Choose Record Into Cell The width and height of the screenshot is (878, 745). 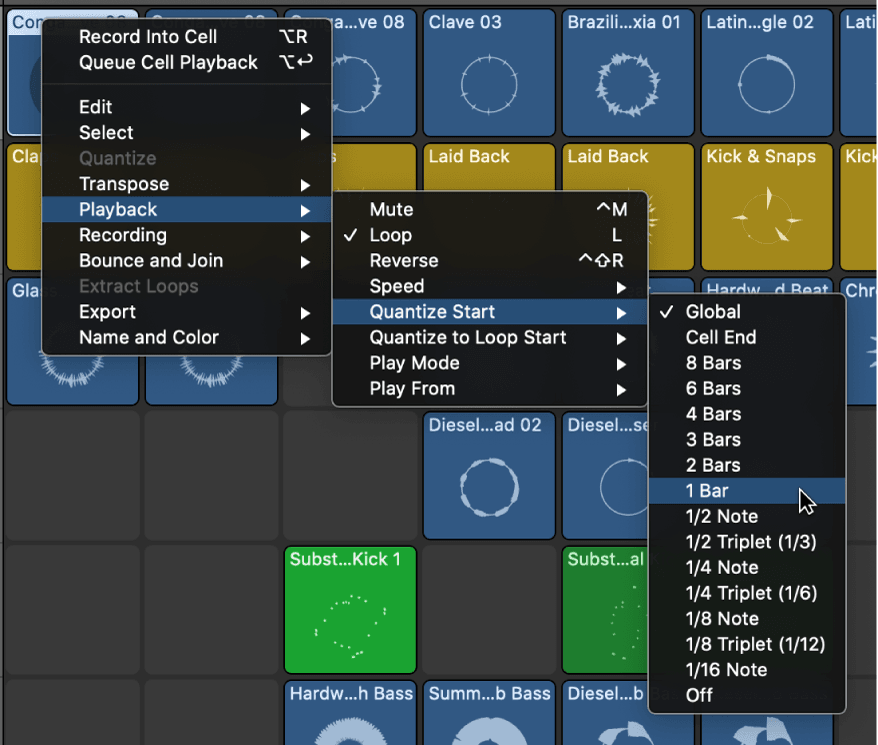click(x=186, y=37)
